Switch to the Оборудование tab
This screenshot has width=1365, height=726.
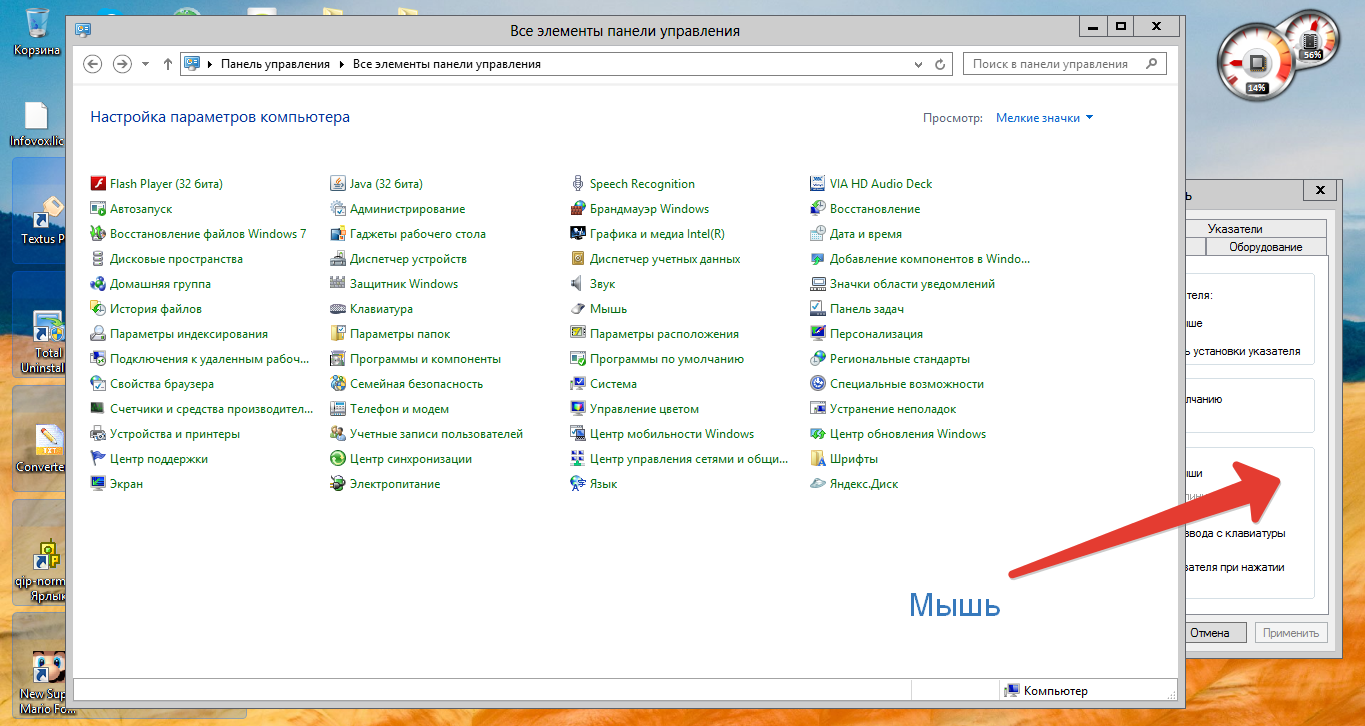pyautogui.click(x=1265, y=247)
